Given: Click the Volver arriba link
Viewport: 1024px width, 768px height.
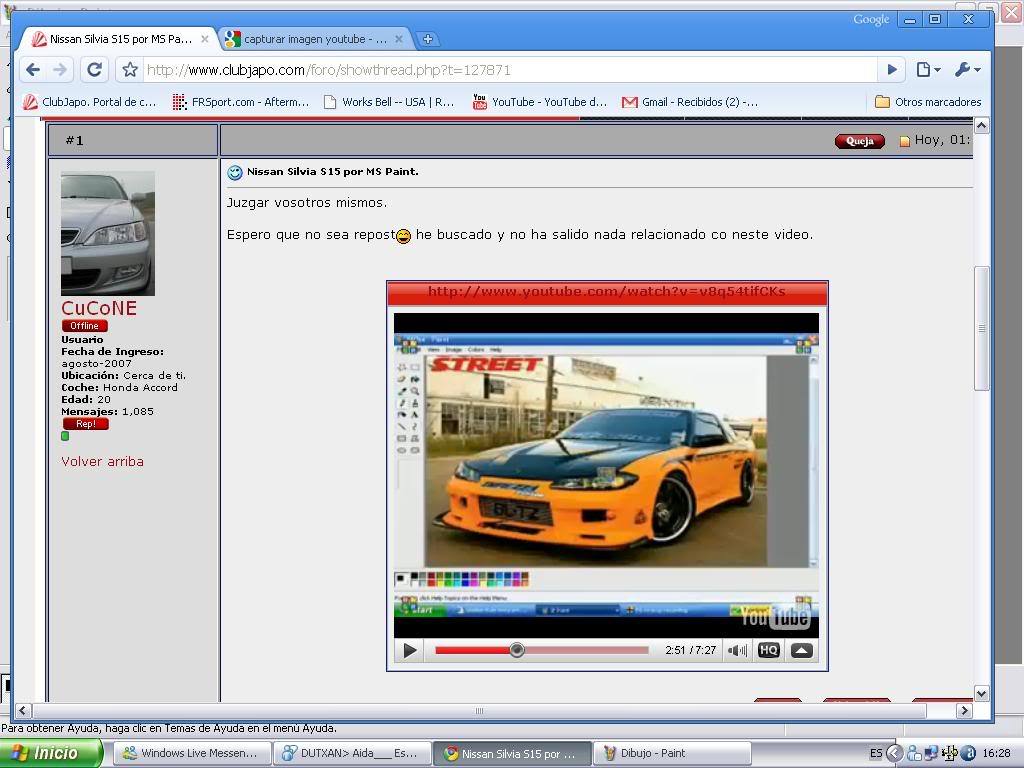Looking at the screenshot, I should coord(103,461).
